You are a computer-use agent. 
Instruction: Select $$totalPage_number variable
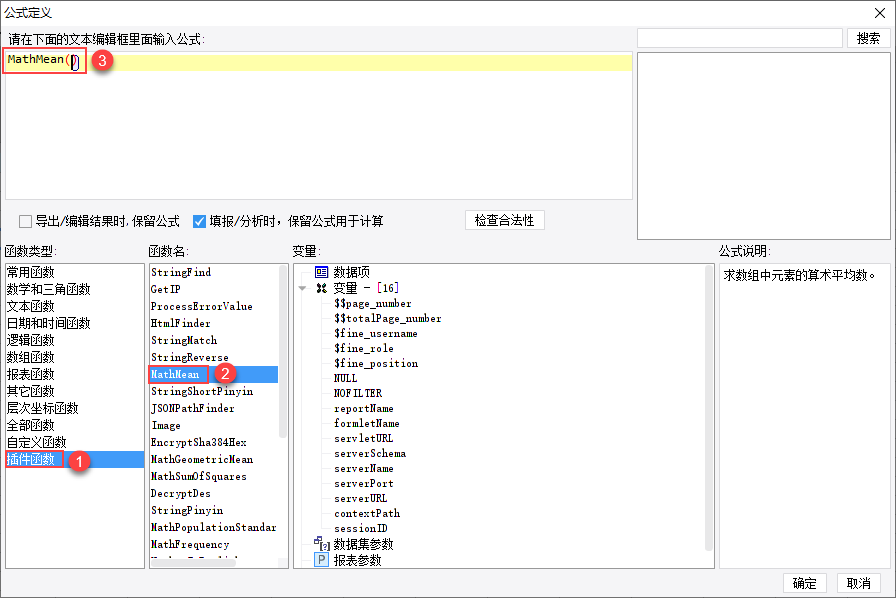click(387, 318)
